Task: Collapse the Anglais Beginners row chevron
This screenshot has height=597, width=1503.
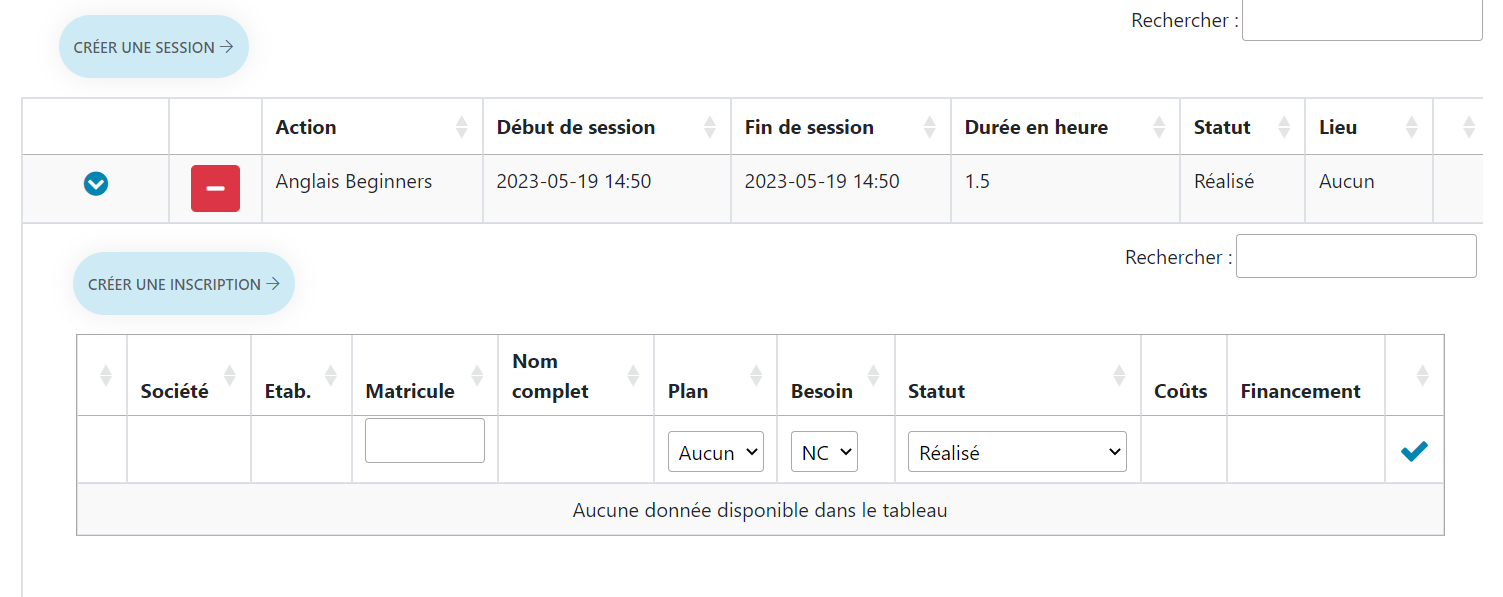Action: [96, 183]
